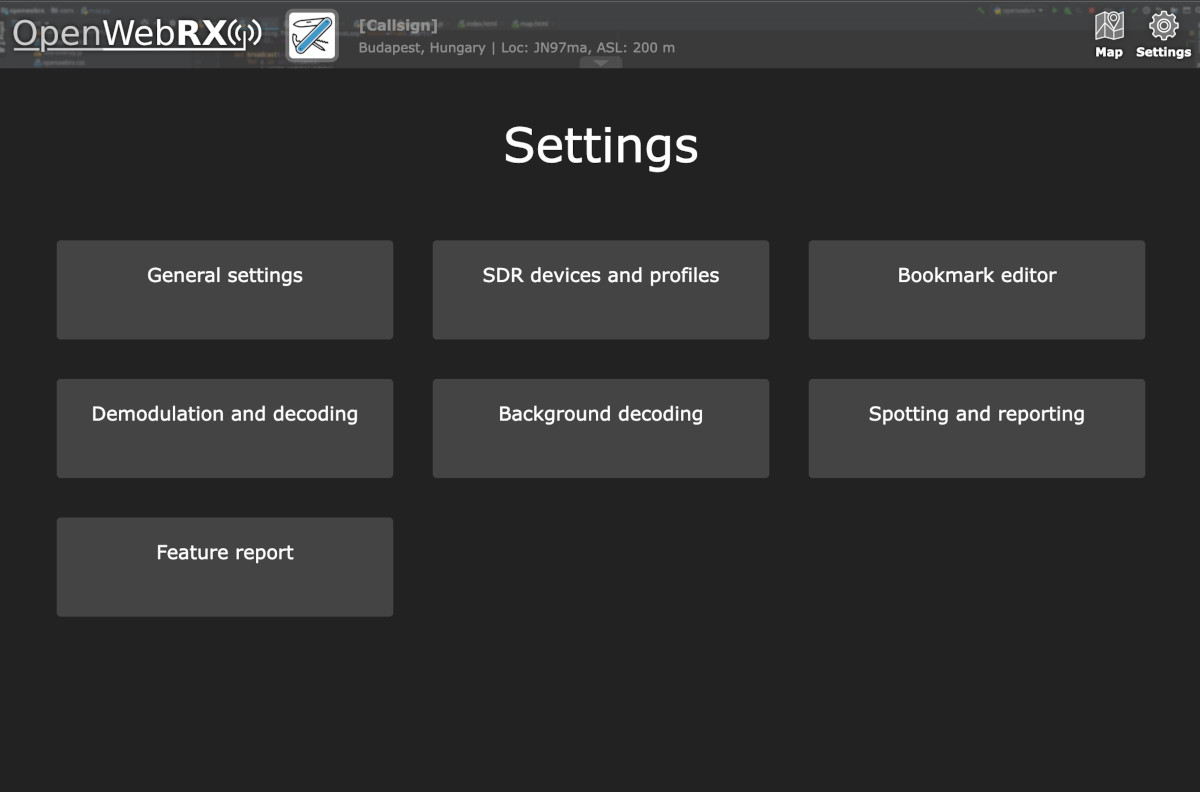1200x792 pixels.
Task: Switch to the map.html tab in the background
Action: click(530, 23)
